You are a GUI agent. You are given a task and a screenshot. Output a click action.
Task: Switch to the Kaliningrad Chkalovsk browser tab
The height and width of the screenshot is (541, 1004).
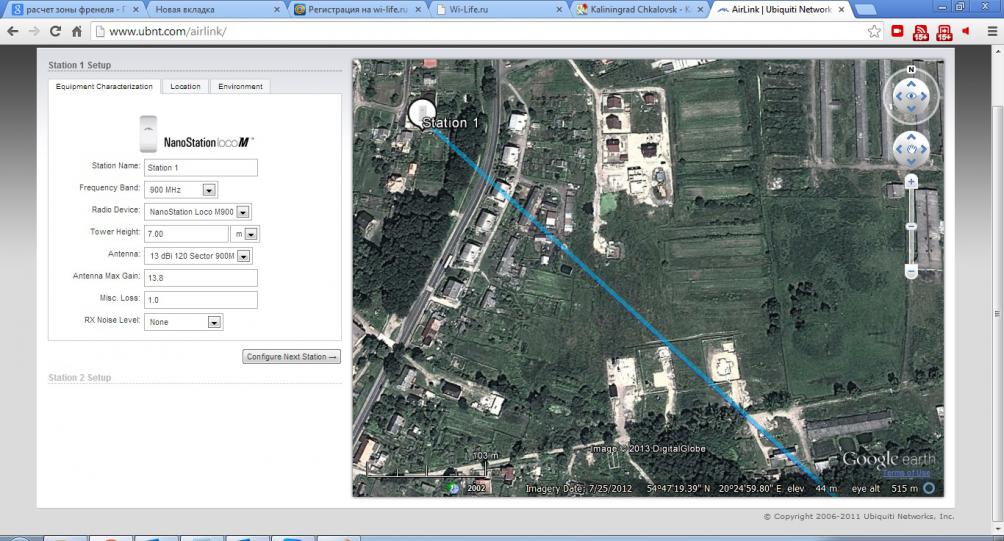click(639, 10)
